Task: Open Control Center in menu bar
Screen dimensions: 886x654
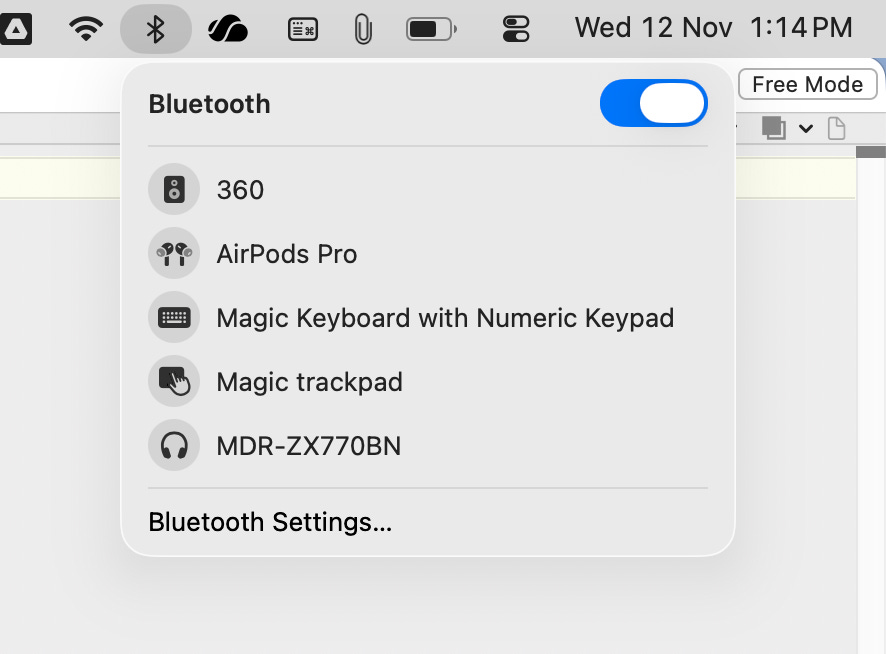Action: click(516, 29)
